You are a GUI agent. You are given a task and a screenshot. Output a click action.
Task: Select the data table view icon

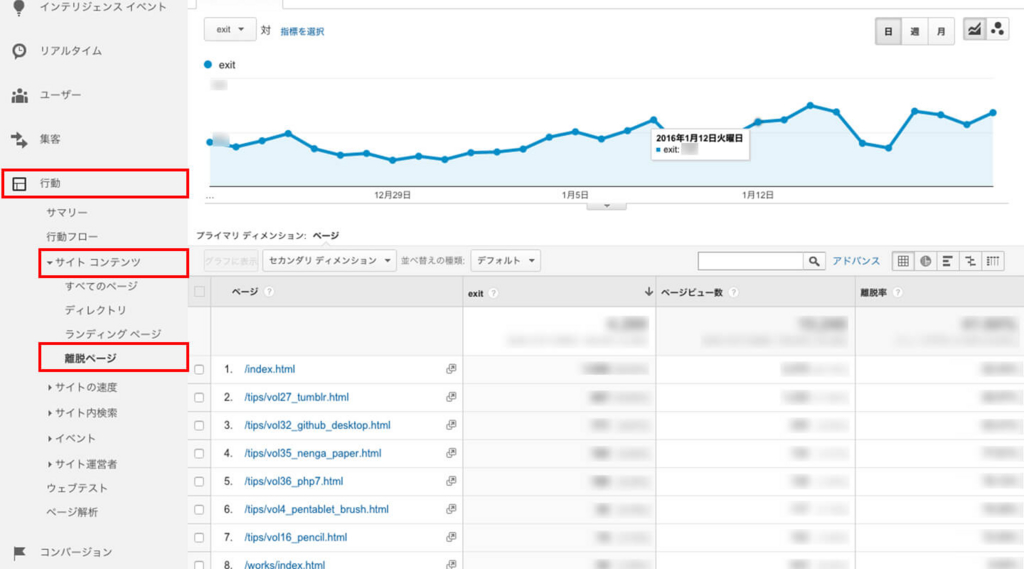tap(903, 261)
